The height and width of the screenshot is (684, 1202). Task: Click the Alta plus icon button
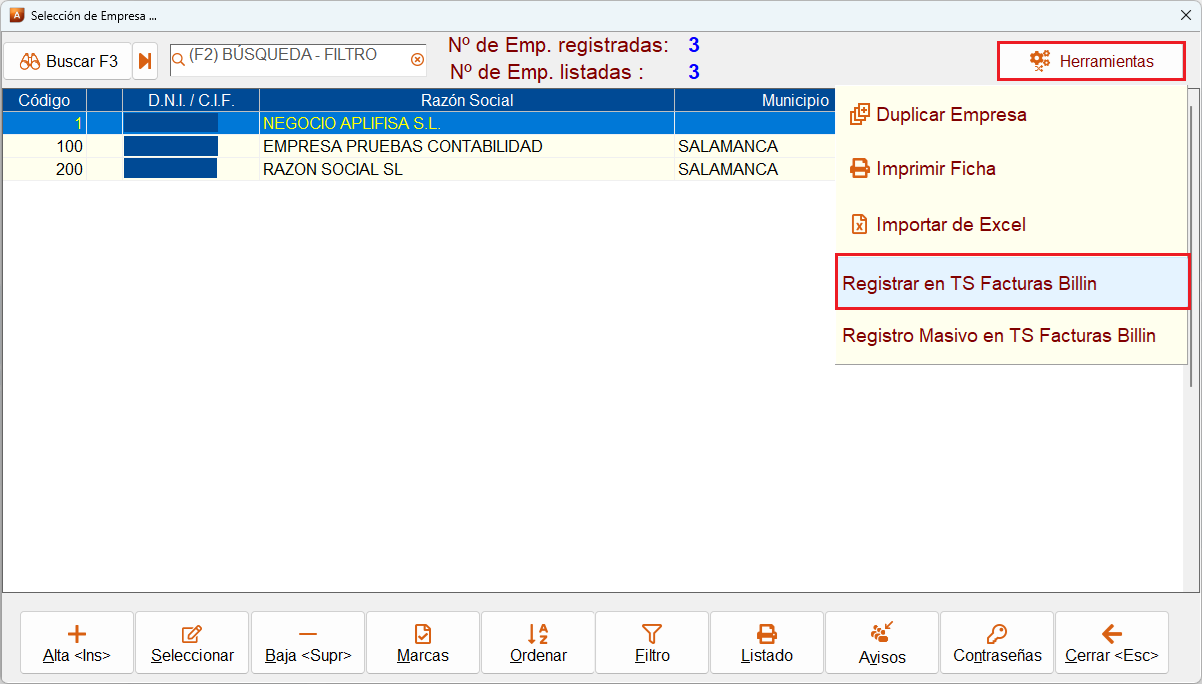click(x=77, y=644)
